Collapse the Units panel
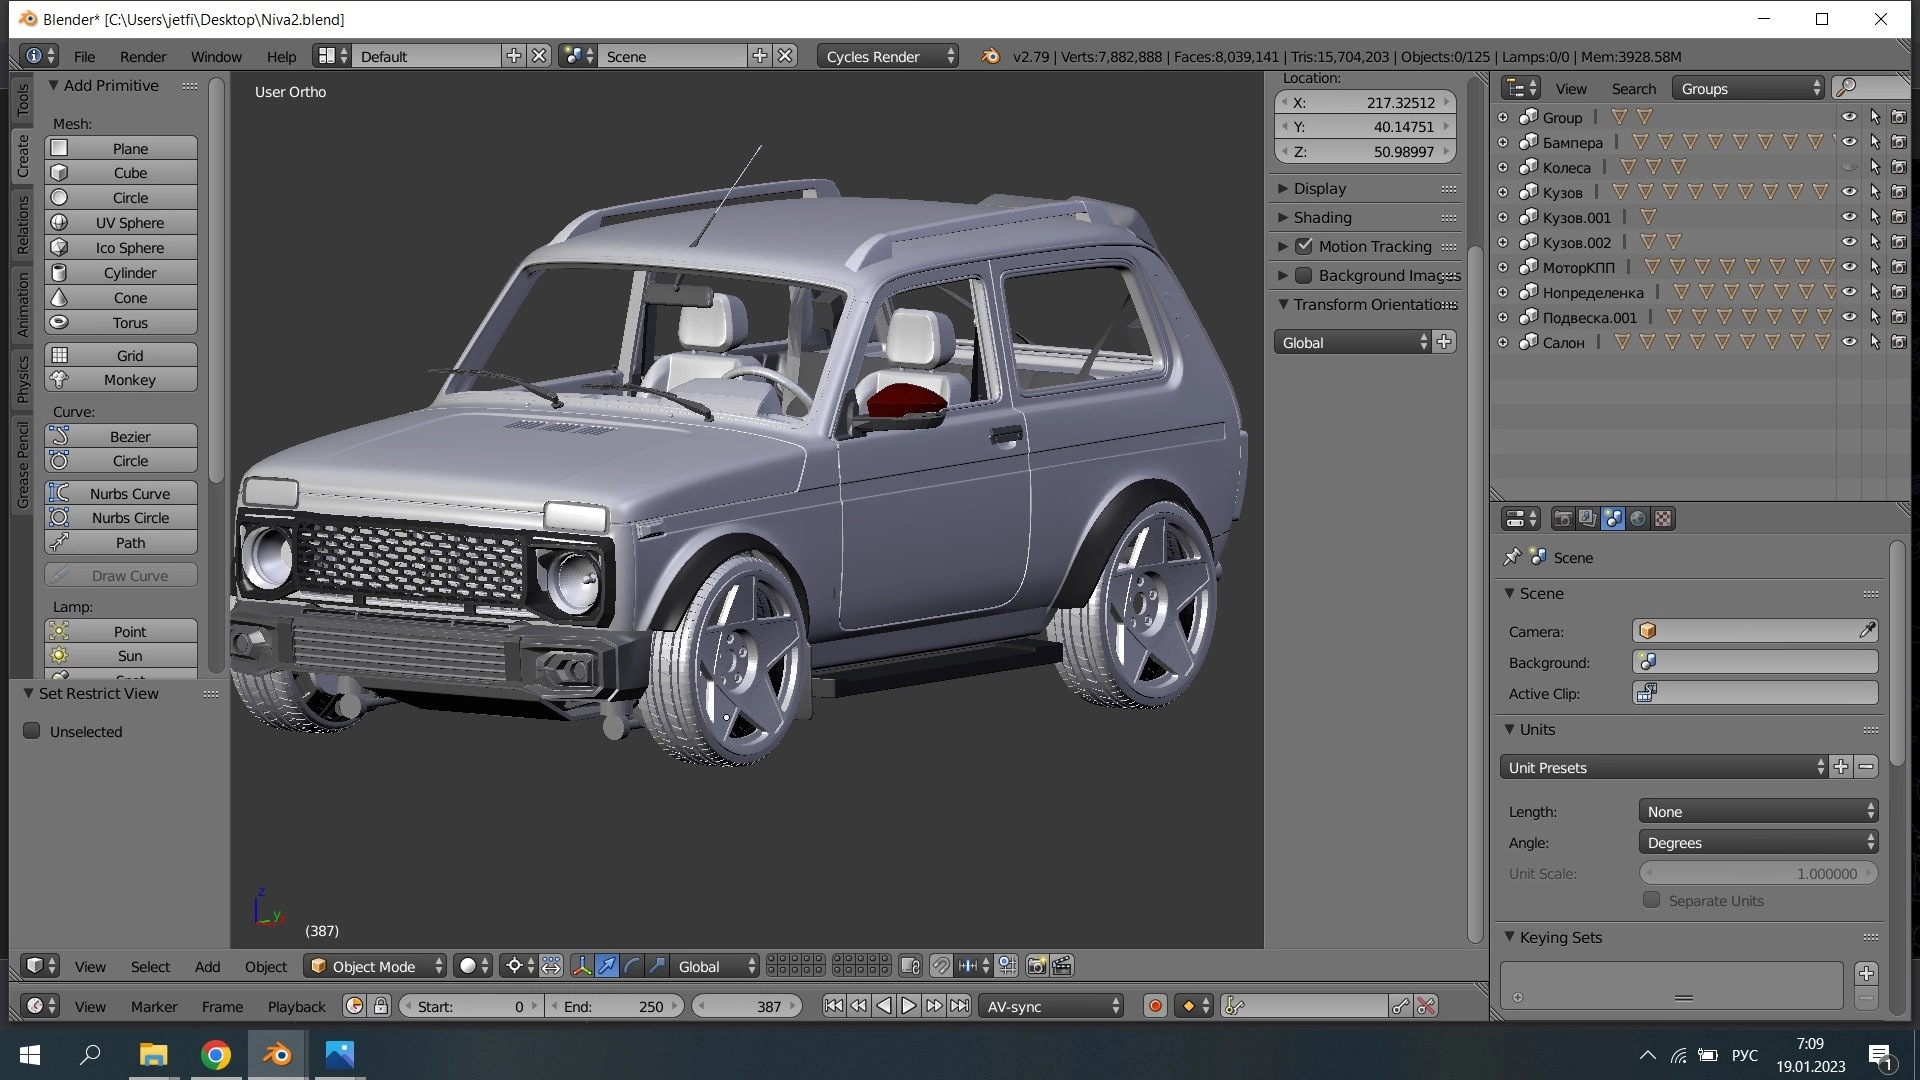Image resolution: width=1920 pixels, height=1080 pixels. (1509, 729)
